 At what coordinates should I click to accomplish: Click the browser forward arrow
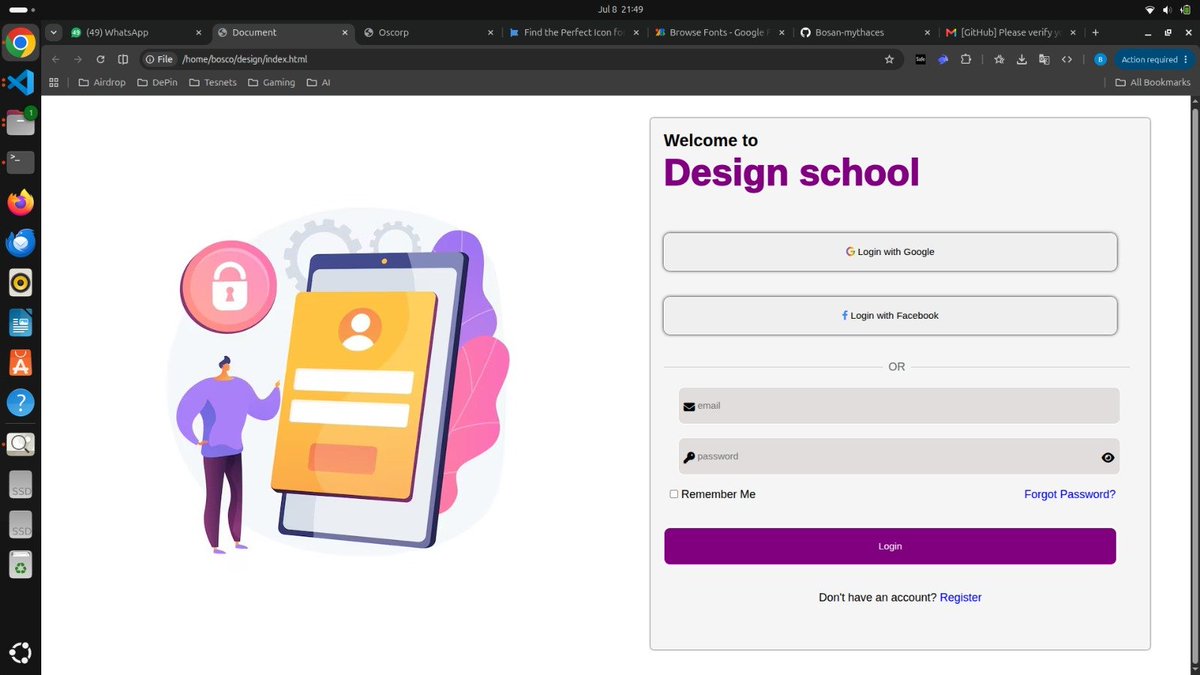[x=78, y=59]
